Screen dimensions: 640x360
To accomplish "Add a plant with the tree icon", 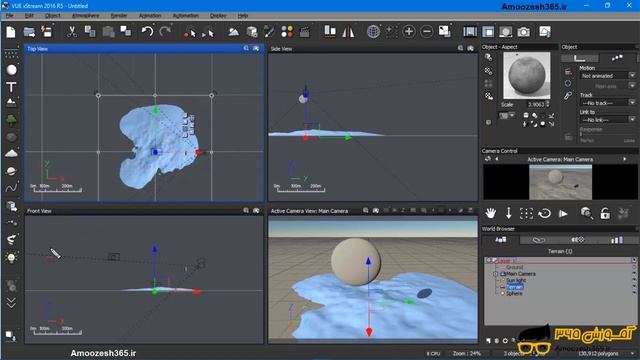I will coord(11,120).
